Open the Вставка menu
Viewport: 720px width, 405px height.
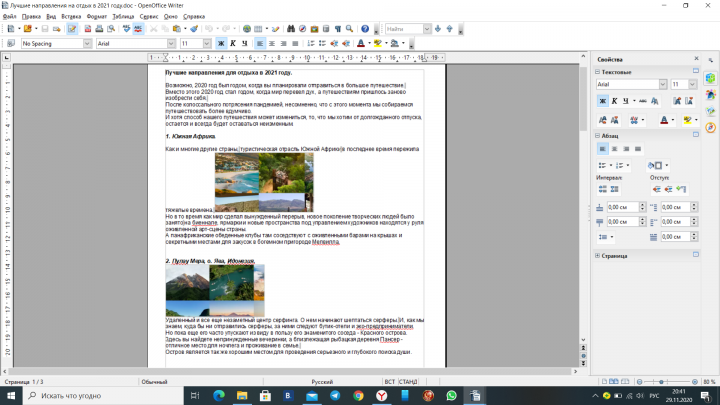point(71,17)
